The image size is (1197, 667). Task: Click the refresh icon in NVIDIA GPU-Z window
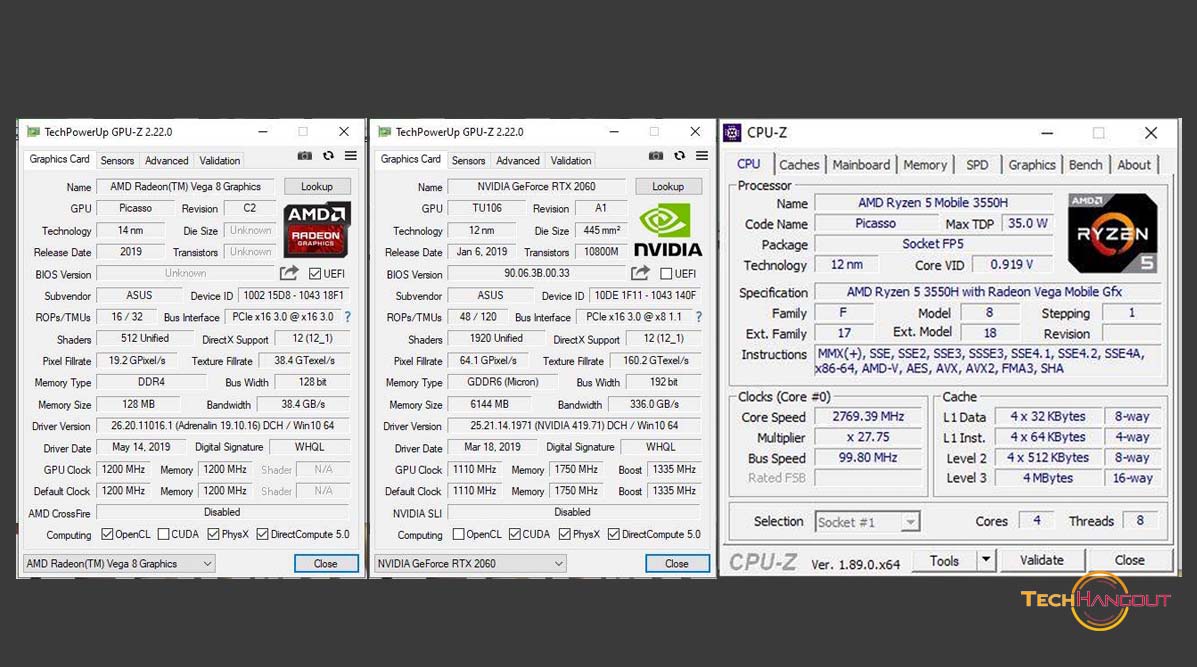[679, 156]
